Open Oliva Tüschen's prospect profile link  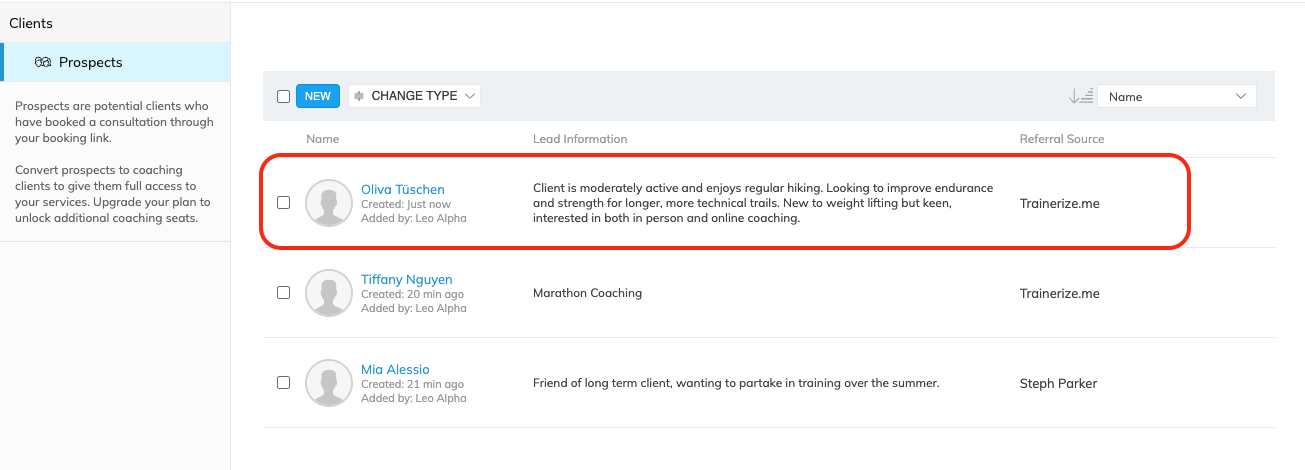coord(402,189)
